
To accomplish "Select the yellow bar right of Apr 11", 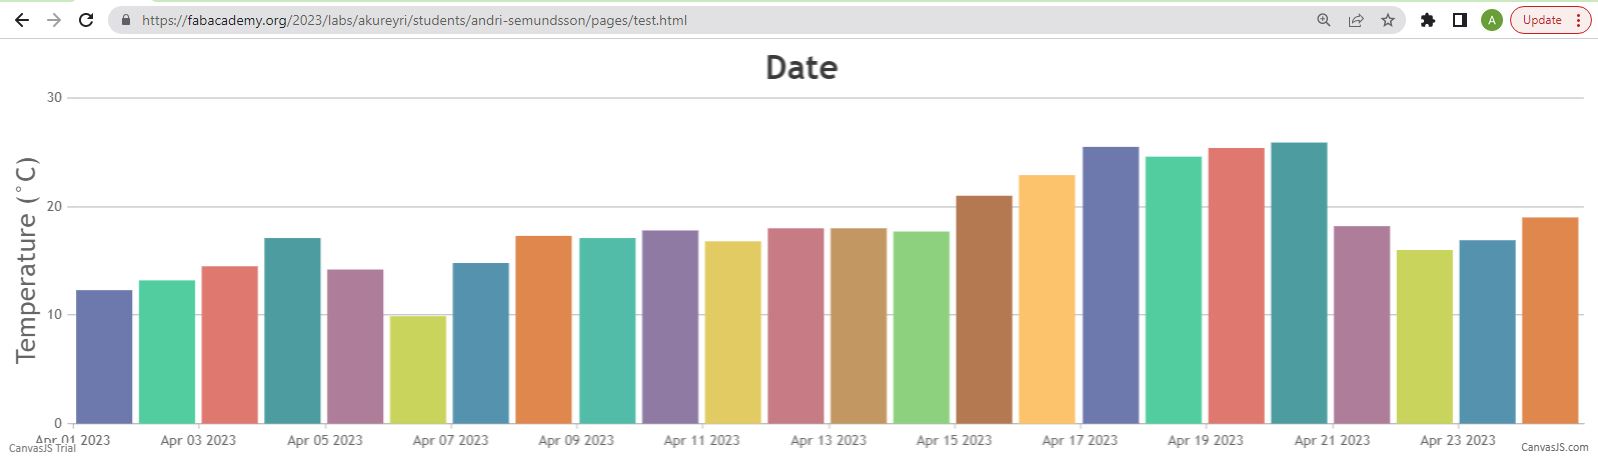I will 733,332.
